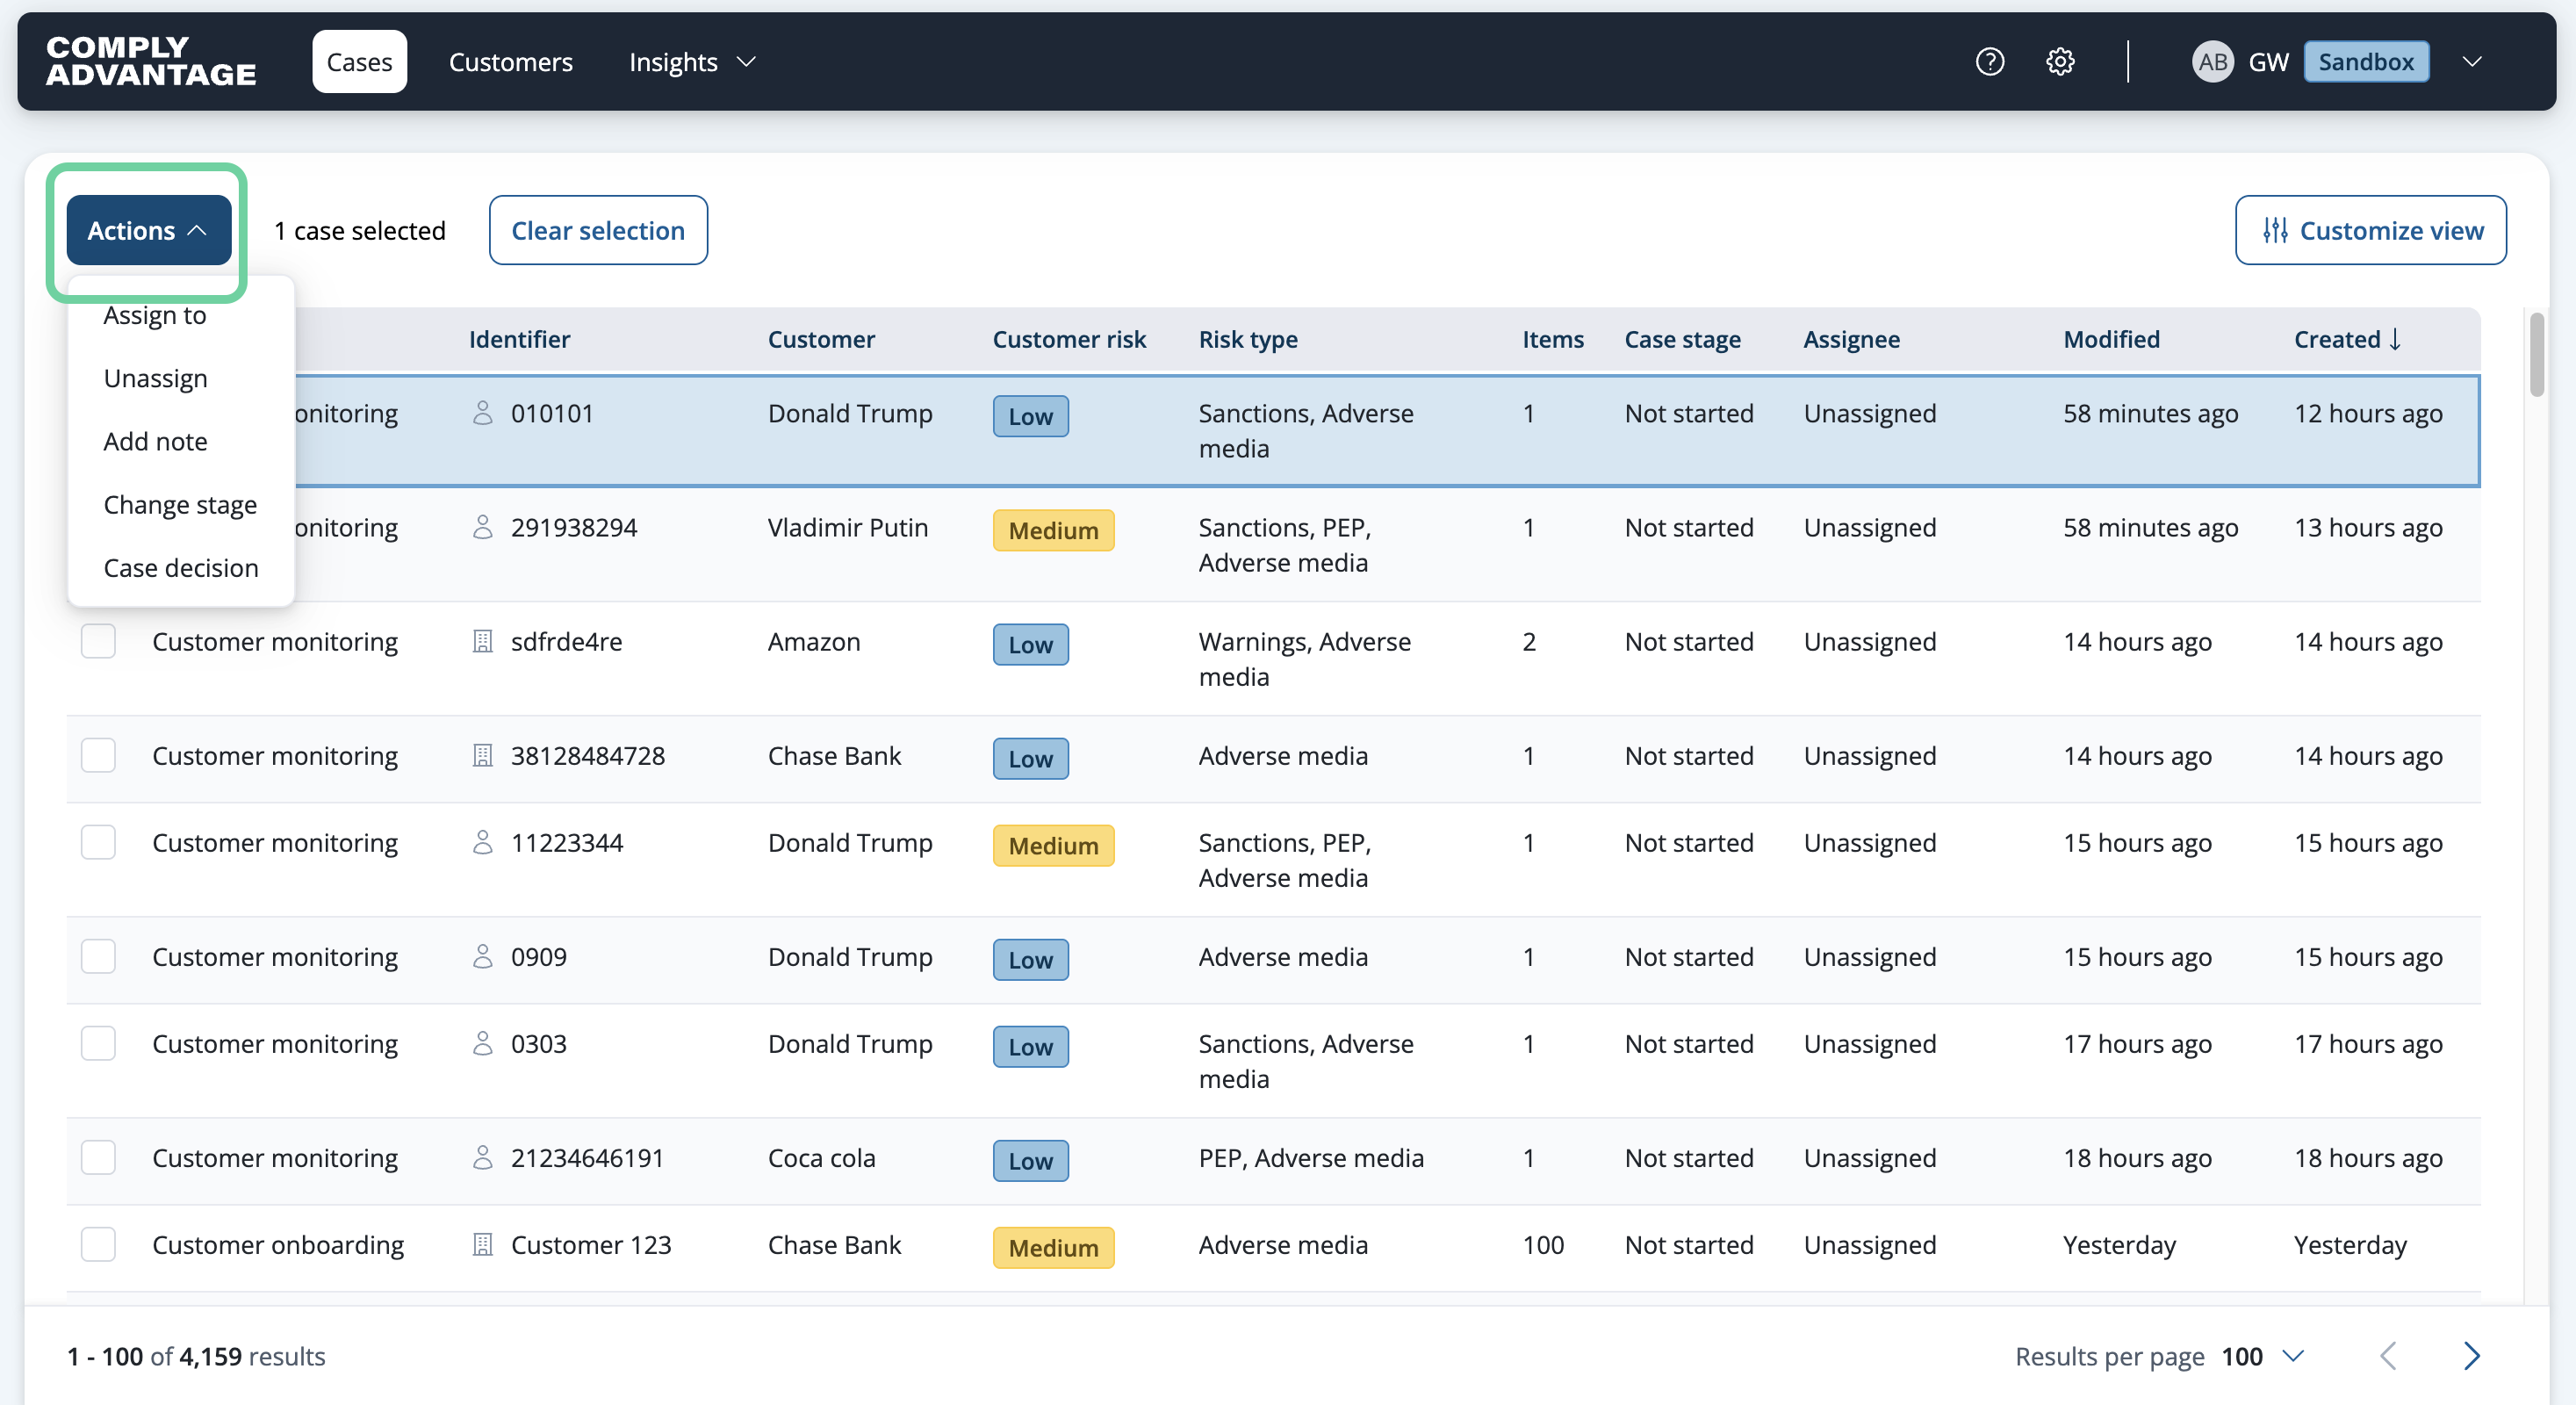Click the person icon beside 11223344

tap(482, 842)
